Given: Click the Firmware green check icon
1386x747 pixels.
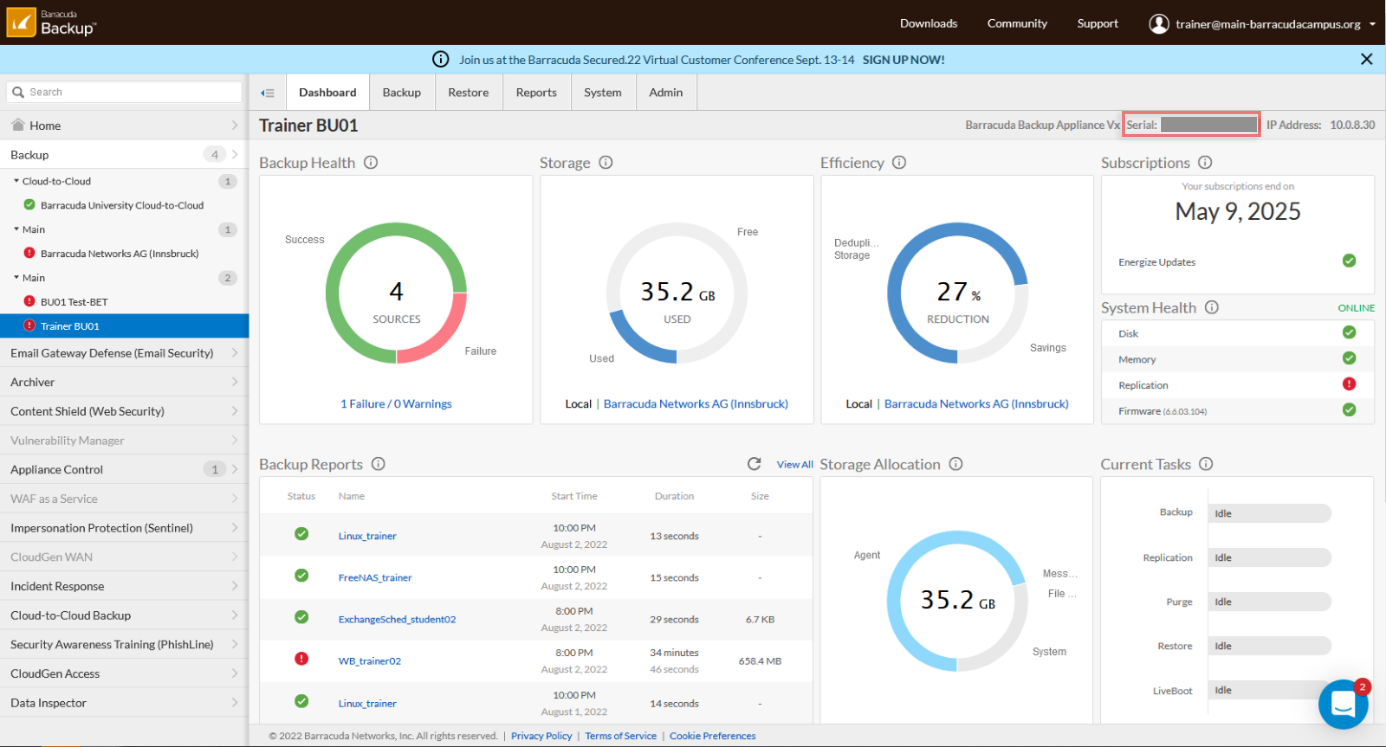Looking at the screenshot, I should [x=1349, y=410].
